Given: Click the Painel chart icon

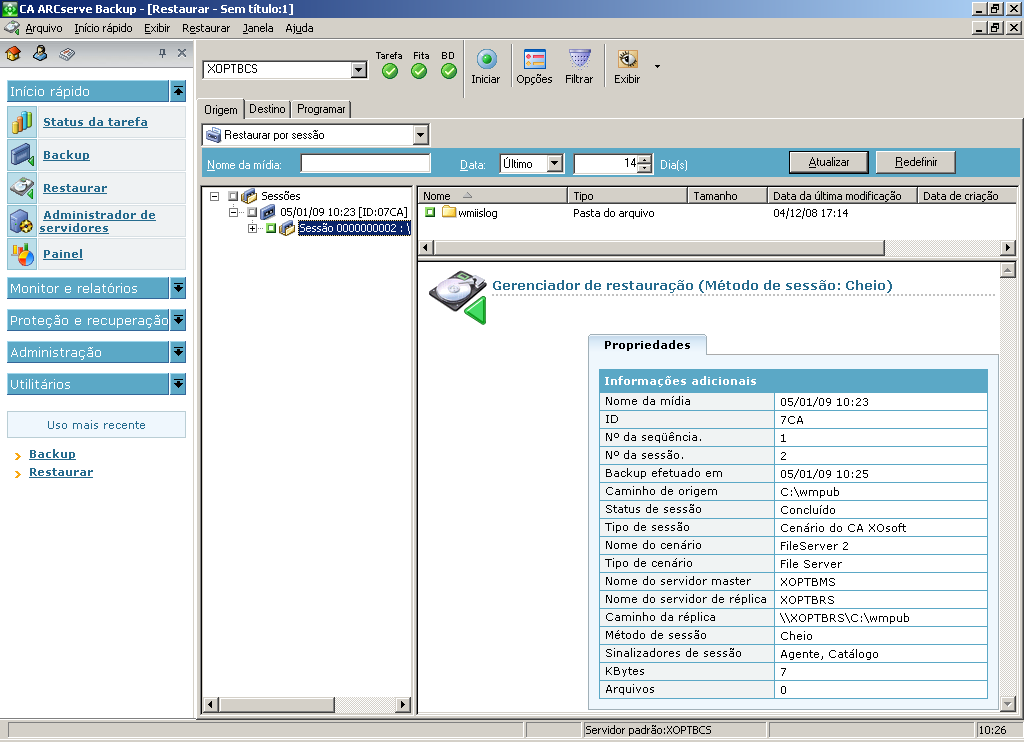Looking at the screenshot, I should pos(23,254).
